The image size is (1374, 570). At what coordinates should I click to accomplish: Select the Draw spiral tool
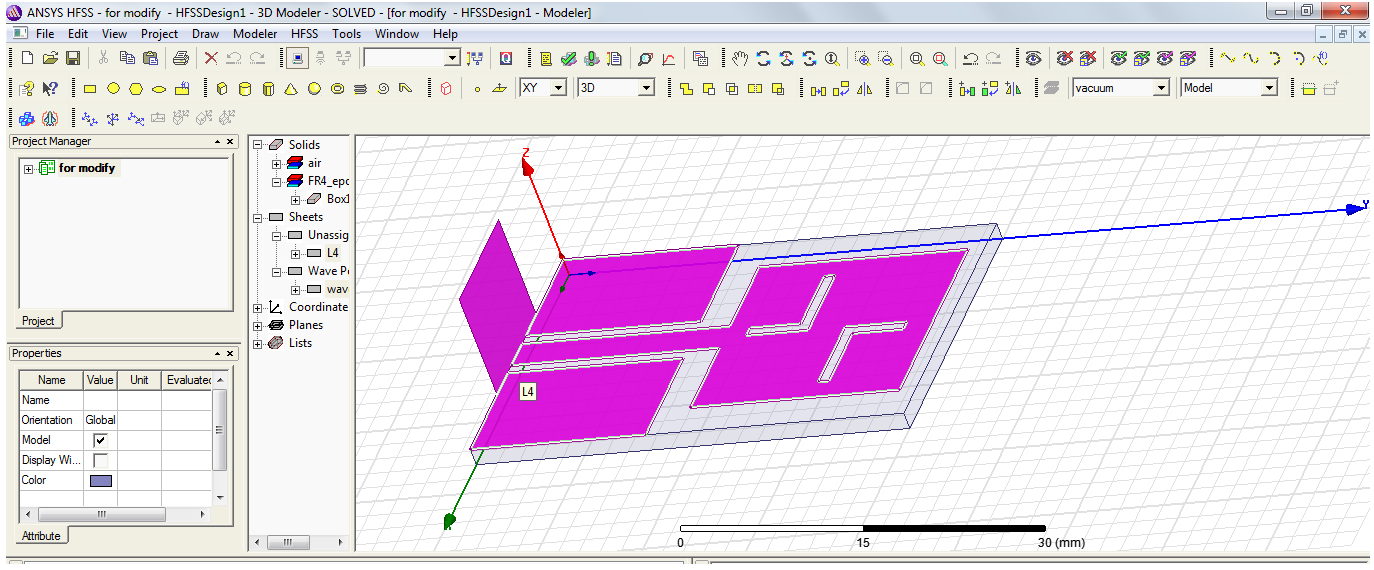click(x=383, y=88)
